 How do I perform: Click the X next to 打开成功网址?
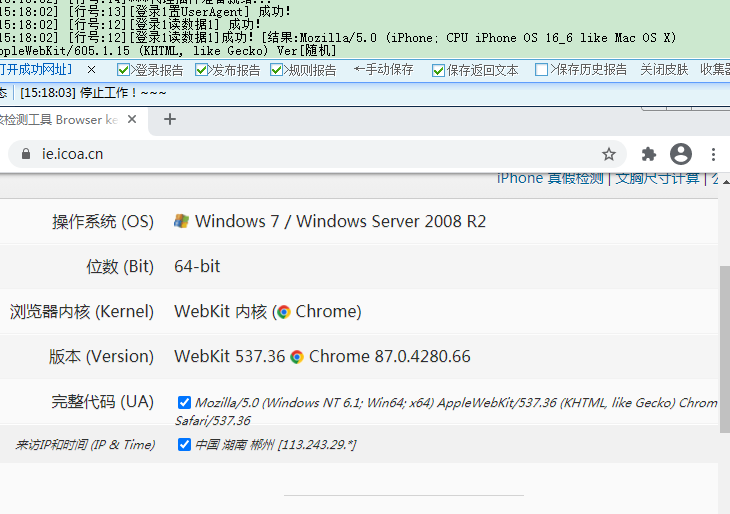(92, 70)
